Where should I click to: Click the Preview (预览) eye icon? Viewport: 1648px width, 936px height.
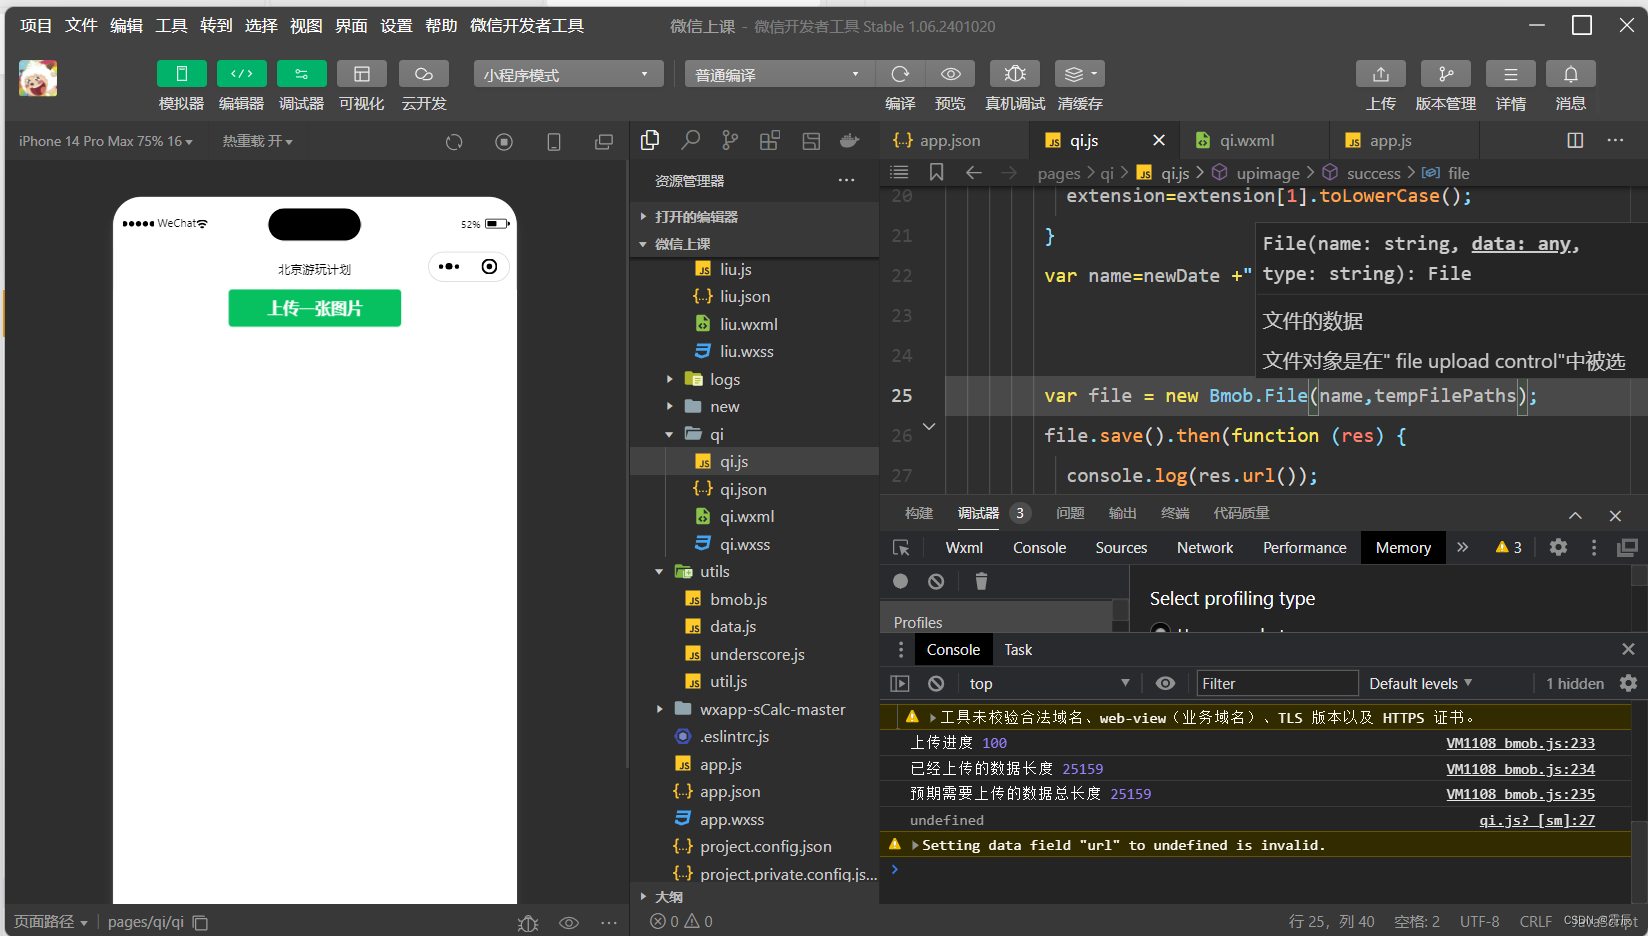pyautogui.click(x=950, y=74)
